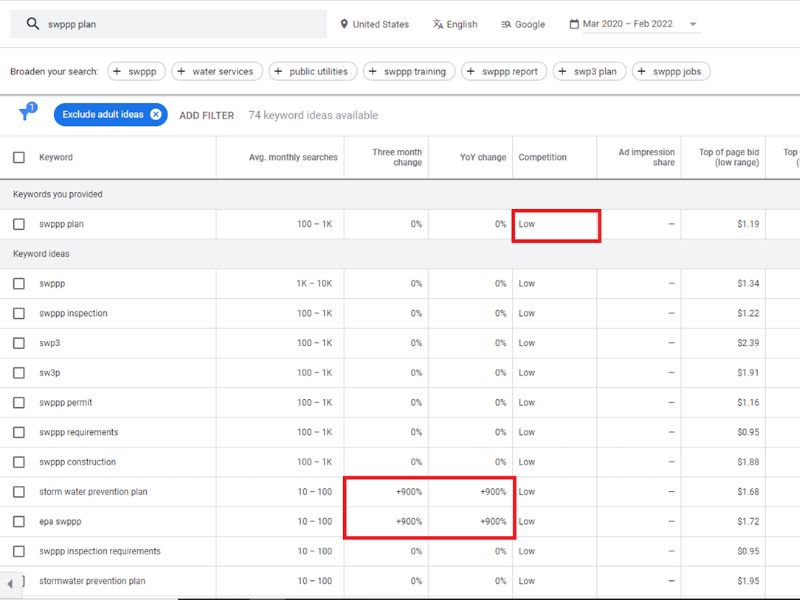
Task: Click the plus icon on swppp suggestion
Action: (x=117, y=71)
